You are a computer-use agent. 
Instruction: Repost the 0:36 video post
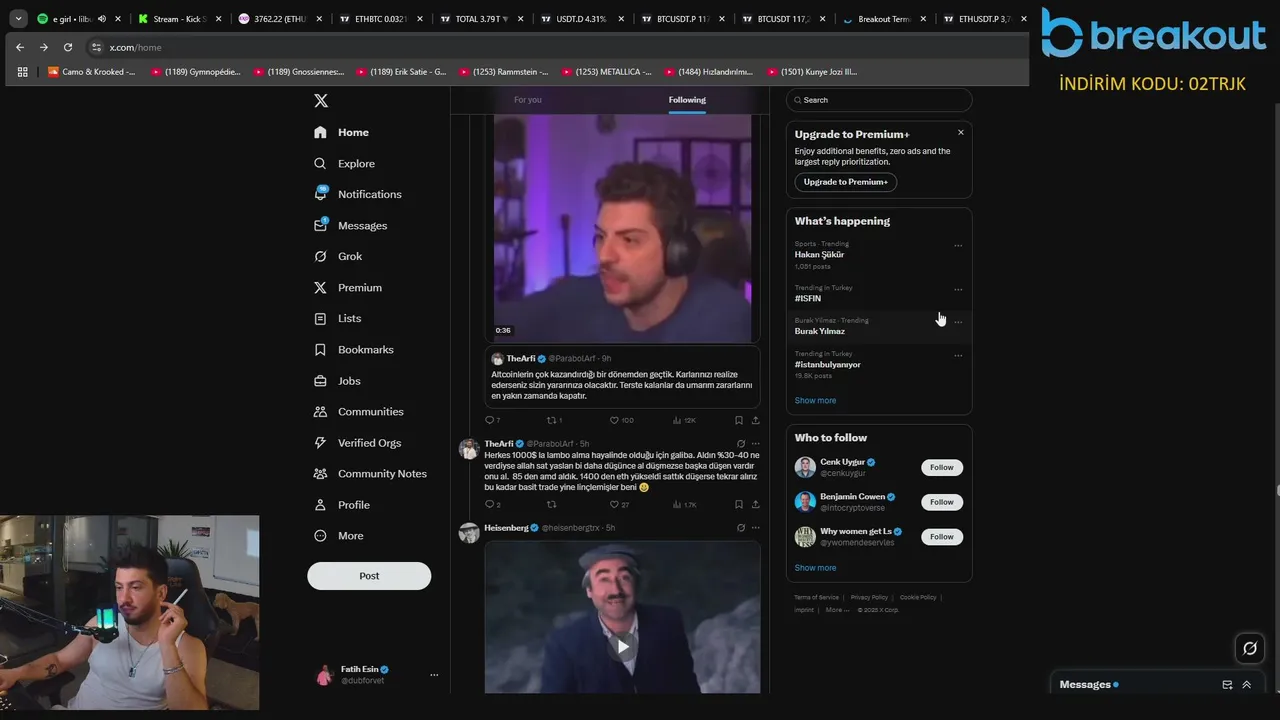click(x=552, y=420)
